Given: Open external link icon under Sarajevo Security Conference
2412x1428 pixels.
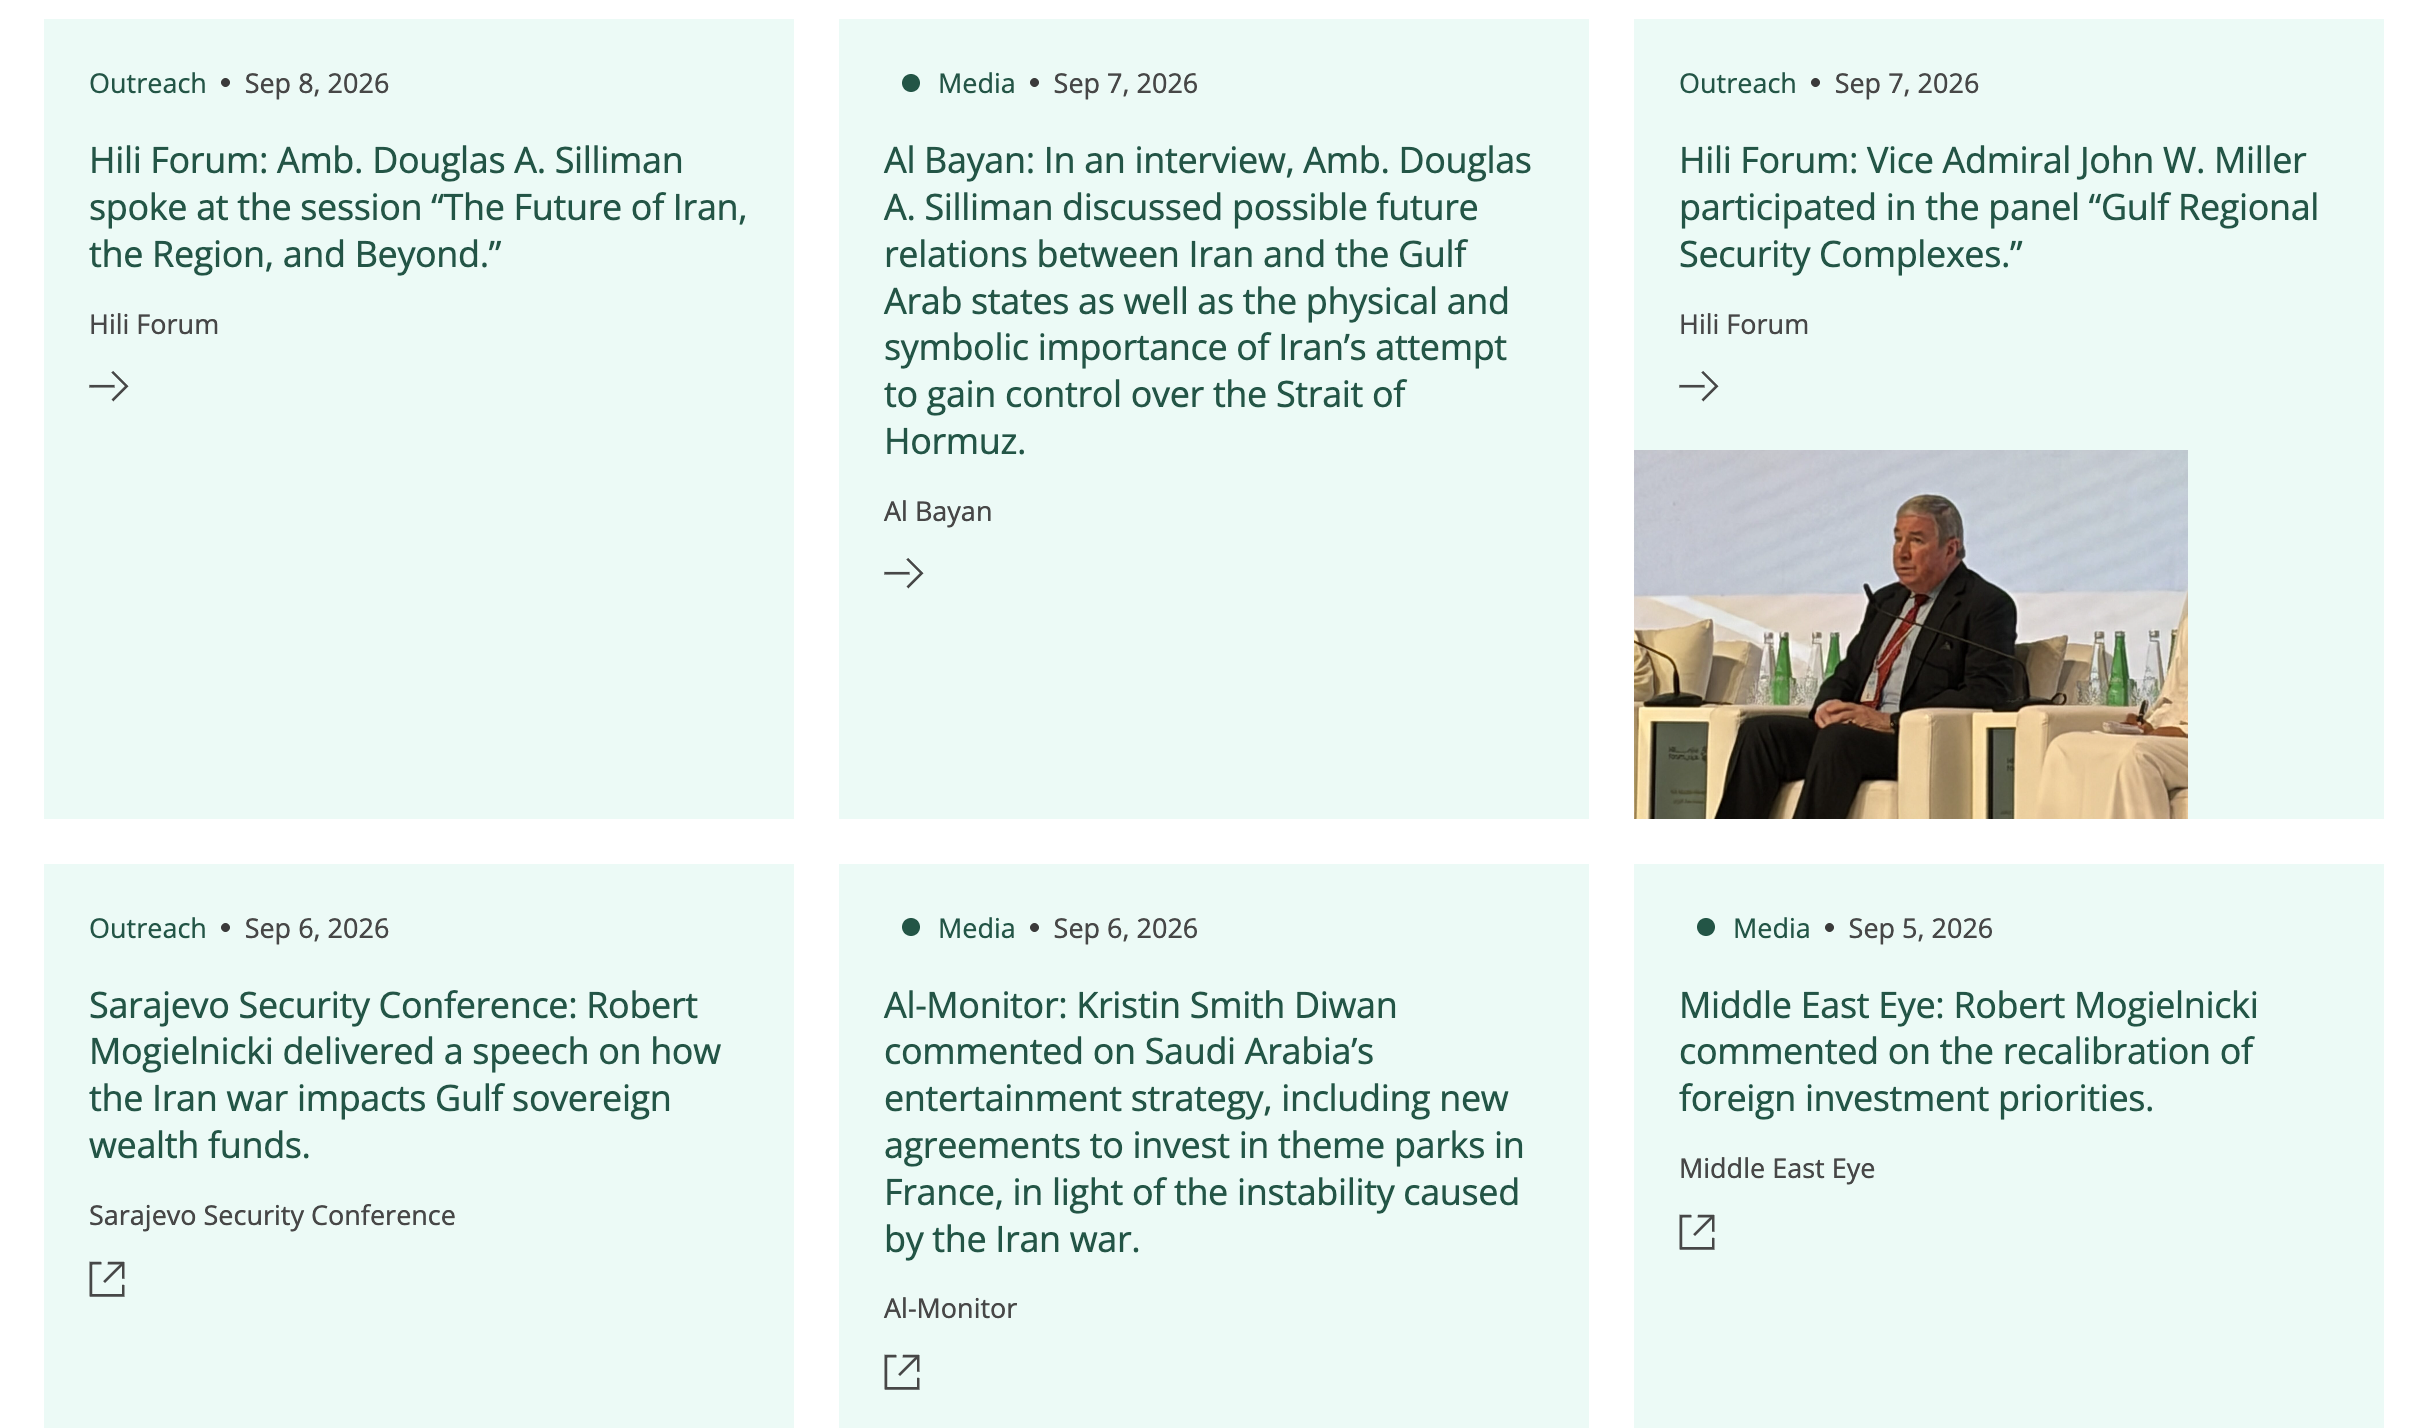Looking at the screenshot, I should 107,1279.
